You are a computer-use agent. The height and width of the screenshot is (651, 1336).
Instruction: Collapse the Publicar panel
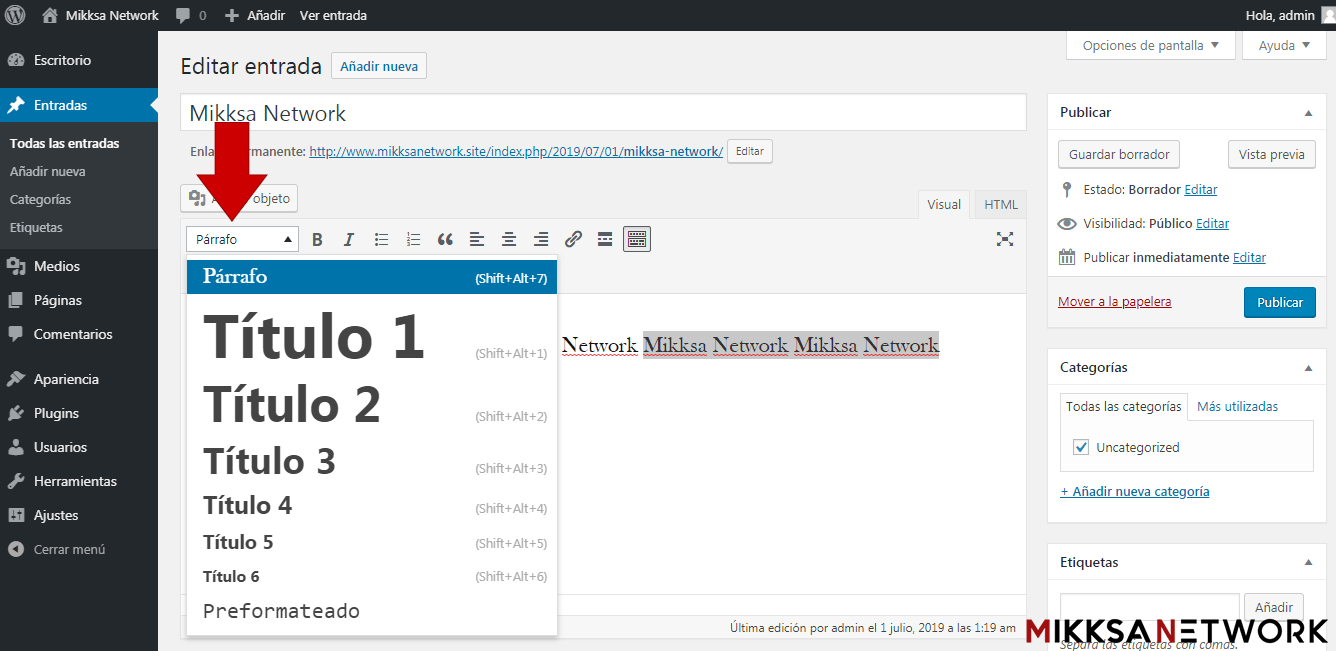(1308, 113)
